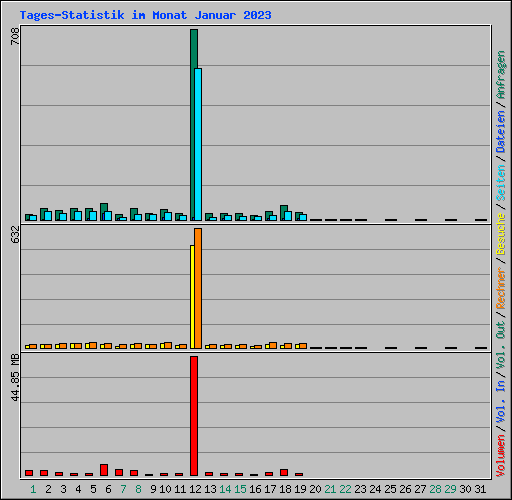The image size is (512, 500).
Task: Click the red volume bar for day 18
Action: 284,472
